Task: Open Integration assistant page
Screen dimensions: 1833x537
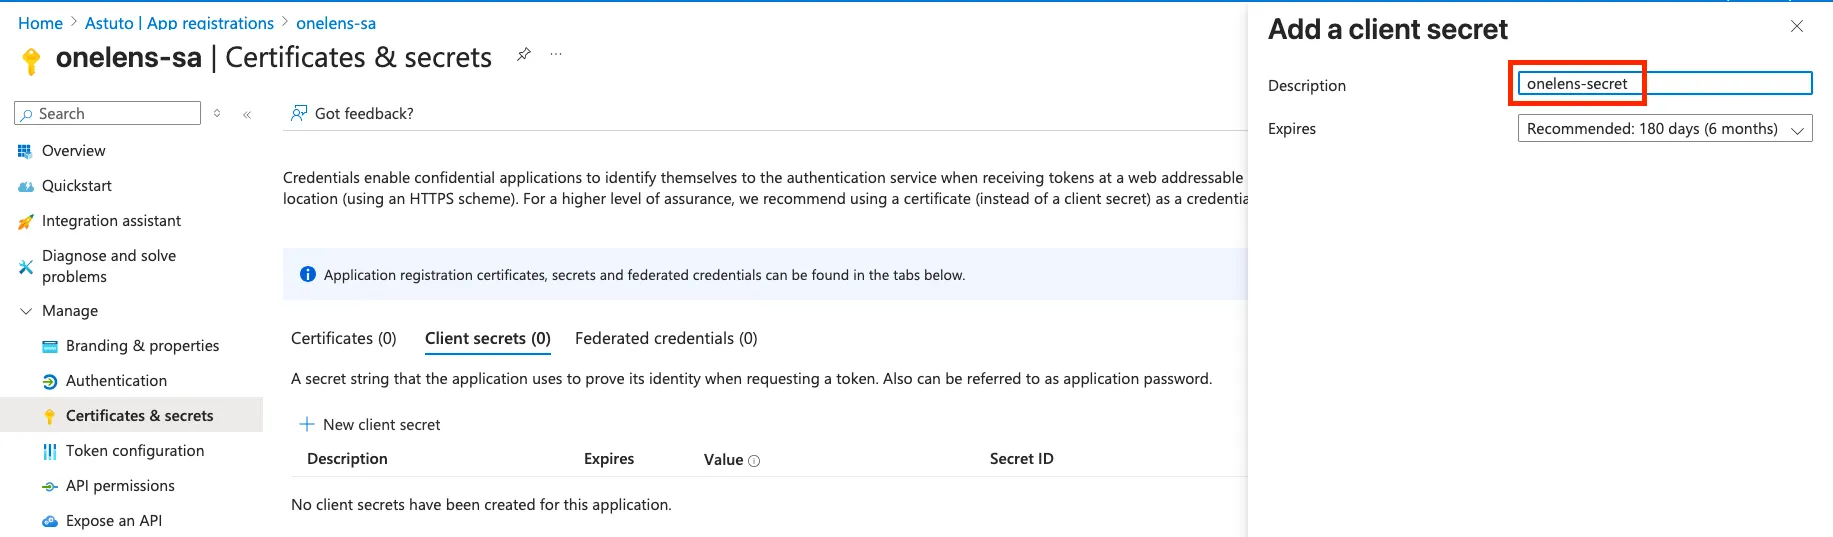Action: (111, 221)
